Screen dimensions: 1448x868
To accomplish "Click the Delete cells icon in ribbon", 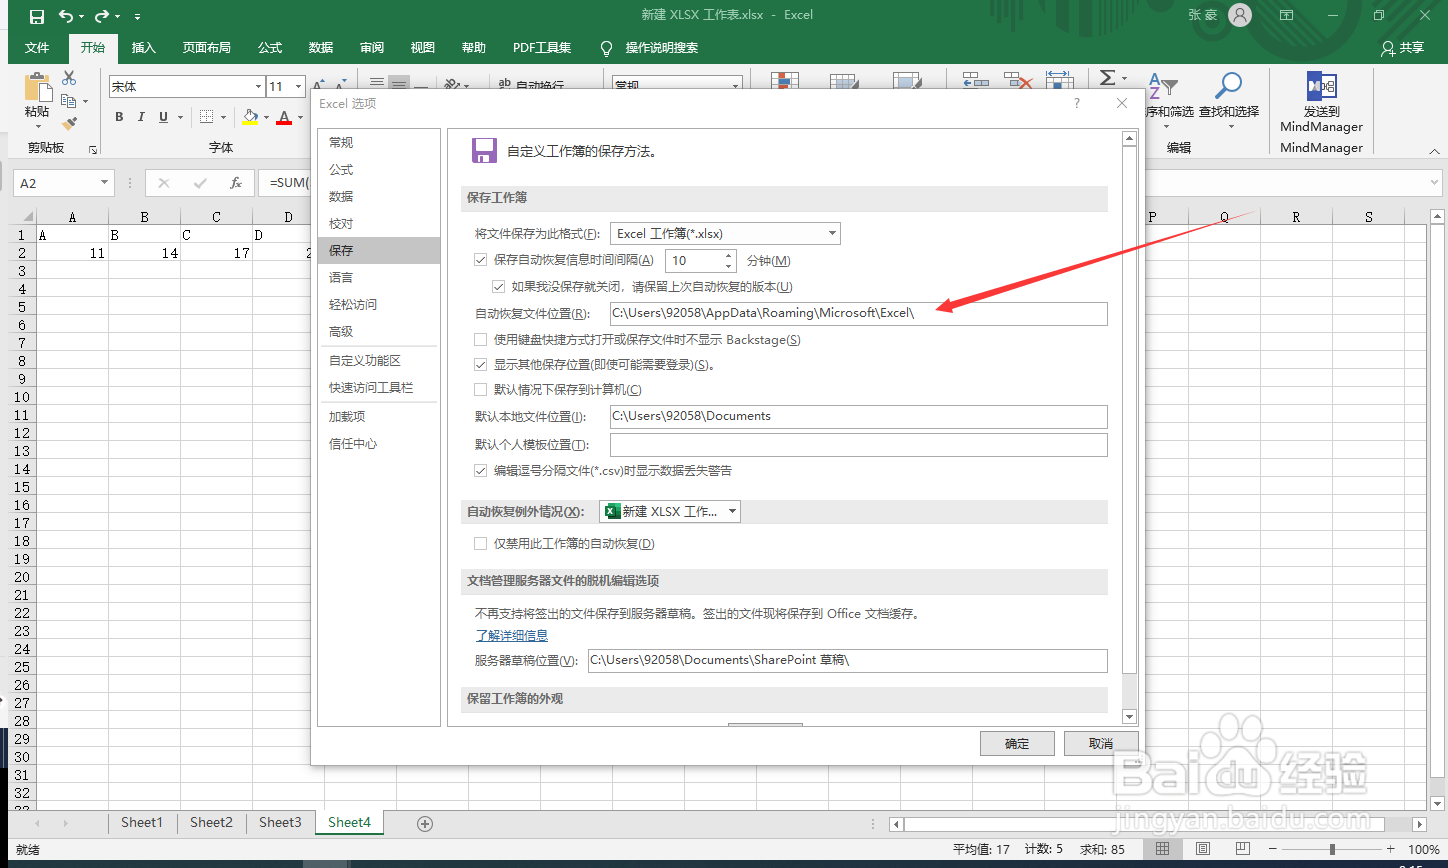I will [x=1018, y=79].
